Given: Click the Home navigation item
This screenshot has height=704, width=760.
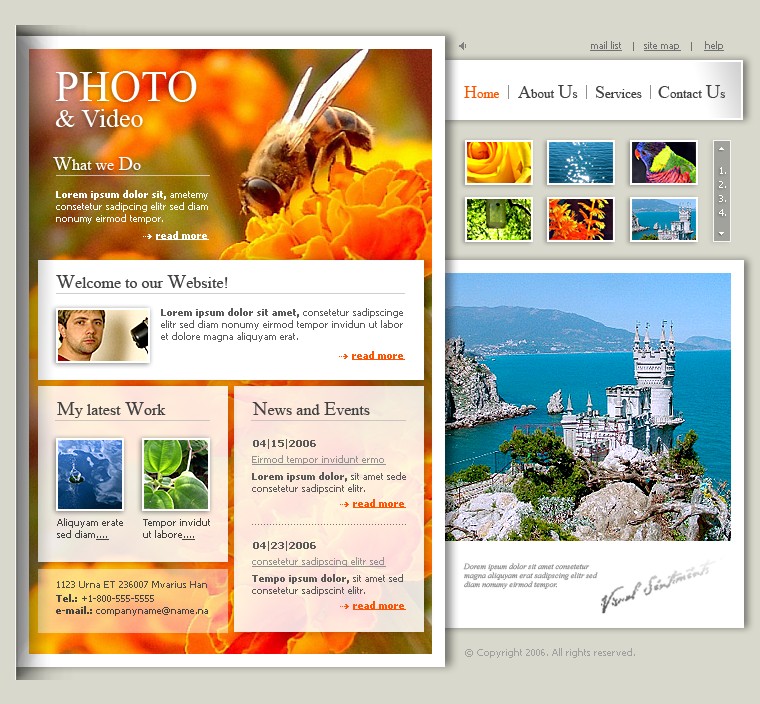Looking at the screenshot, I should (x=481, y=93).
